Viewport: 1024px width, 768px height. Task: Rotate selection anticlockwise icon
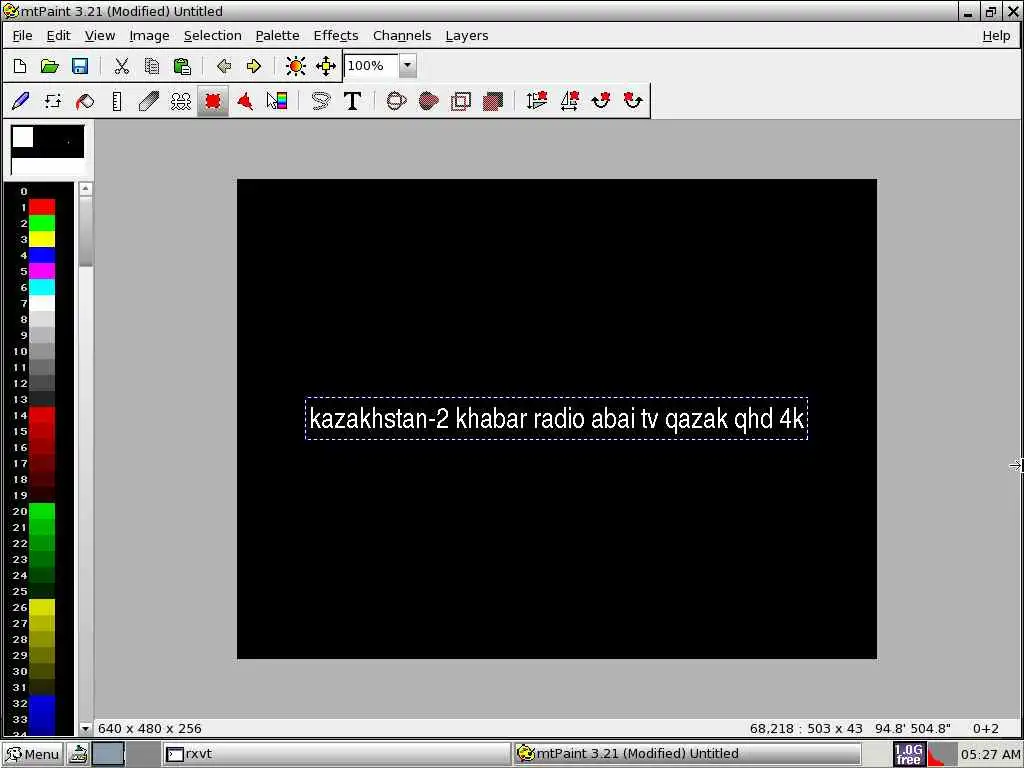coord(633,101)
